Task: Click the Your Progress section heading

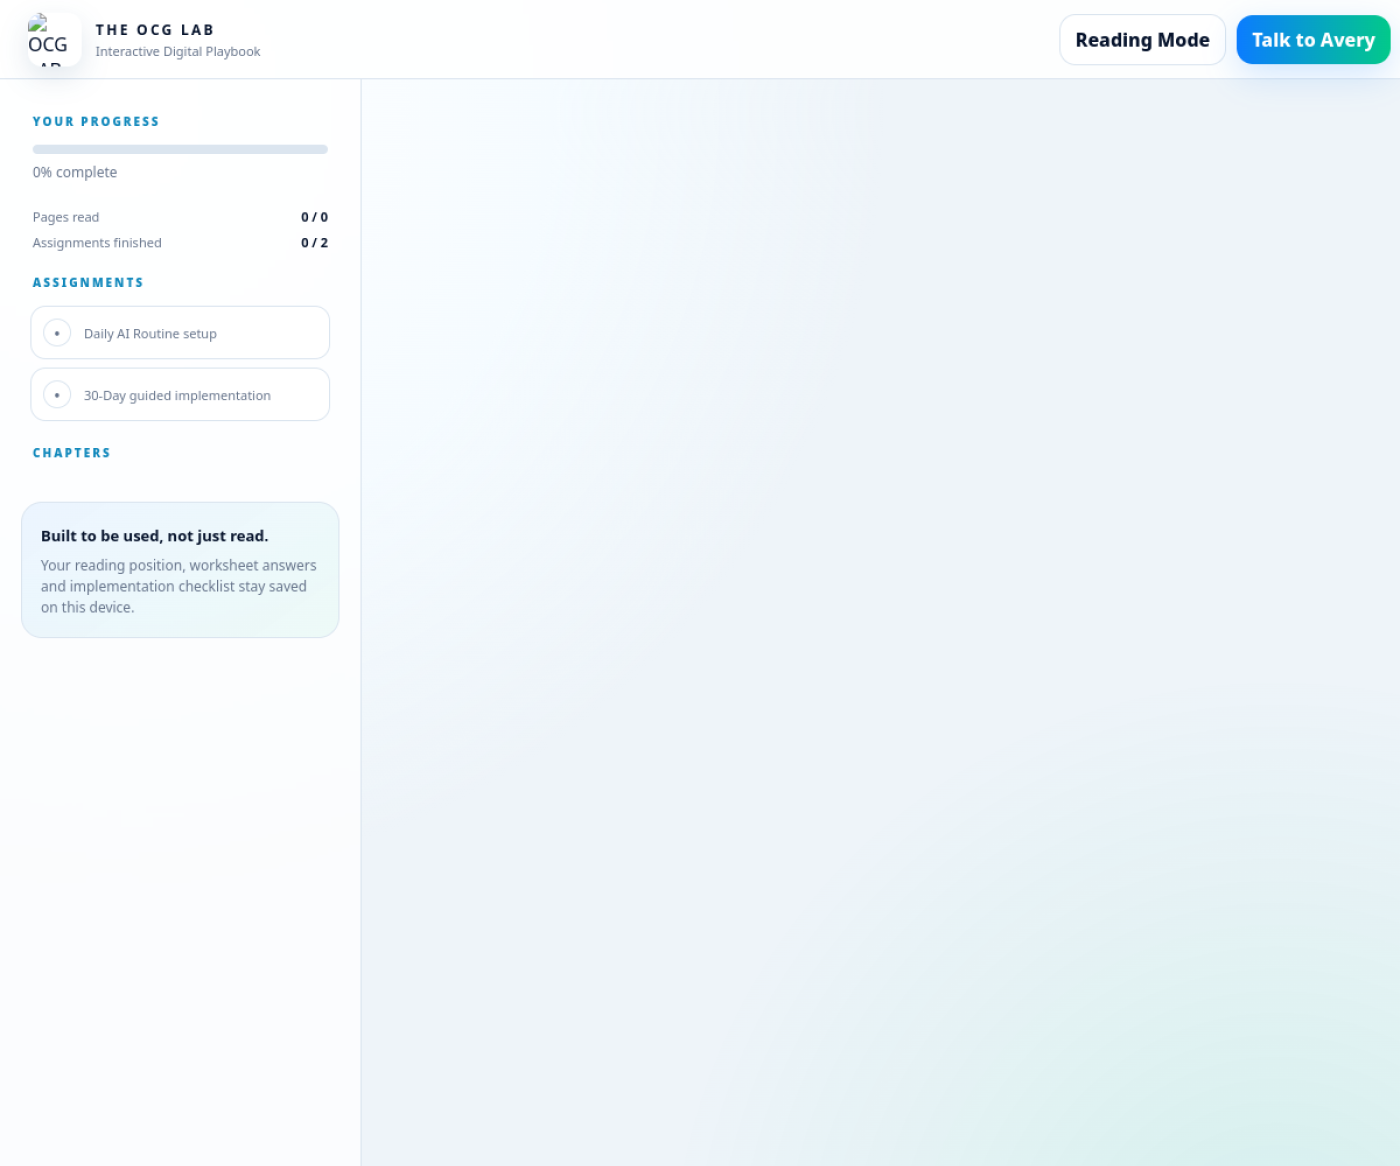Action: coord(96,122)
